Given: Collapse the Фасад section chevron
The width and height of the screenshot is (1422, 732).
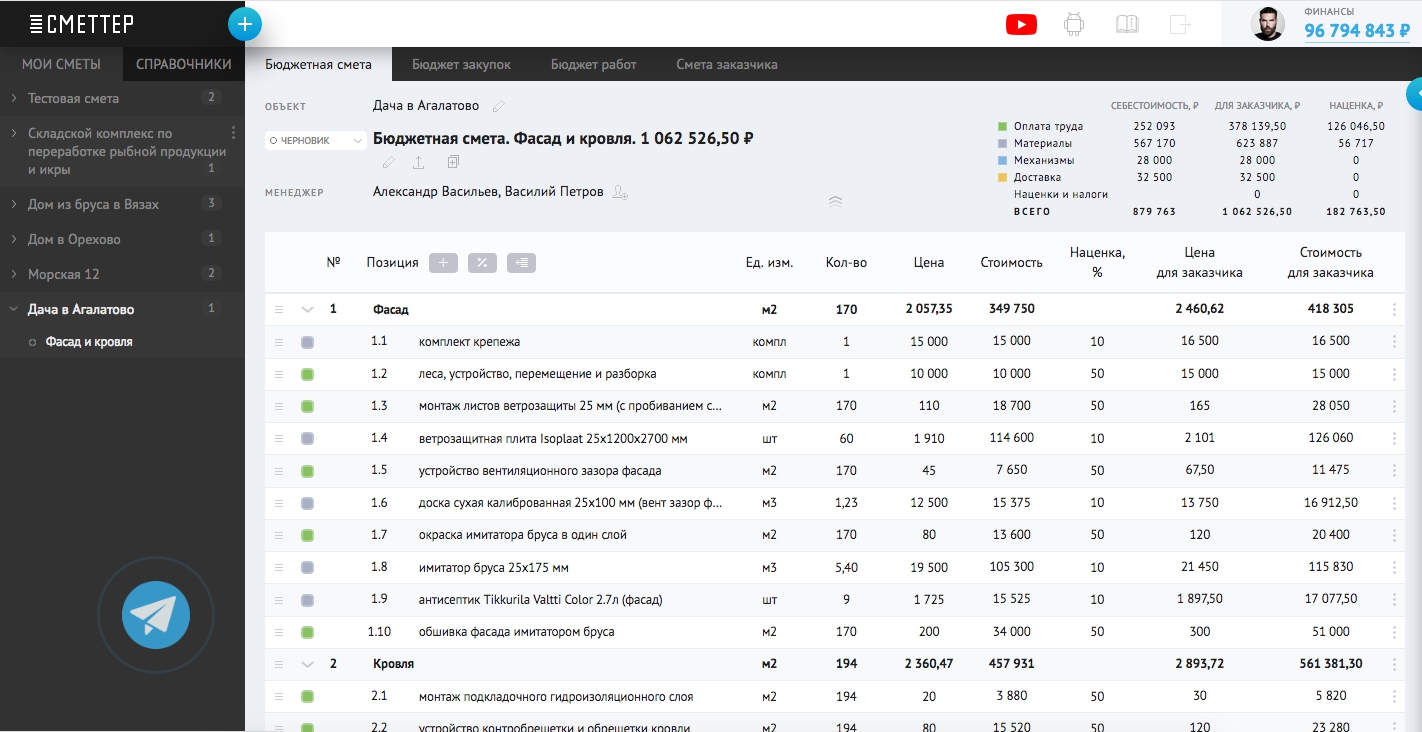Looking at the screenshot, I should tap(308, 310).
